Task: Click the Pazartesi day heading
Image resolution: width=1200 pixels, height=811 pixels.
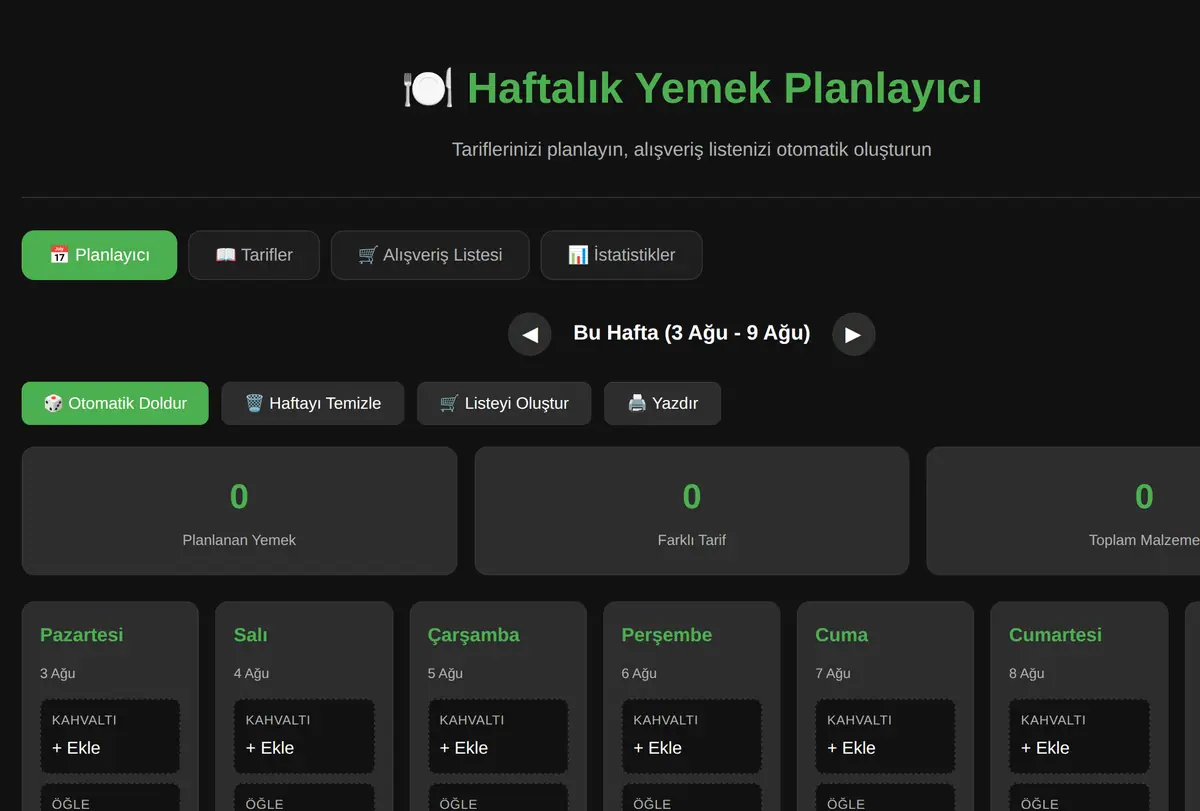Action: [x=82, y=635]
